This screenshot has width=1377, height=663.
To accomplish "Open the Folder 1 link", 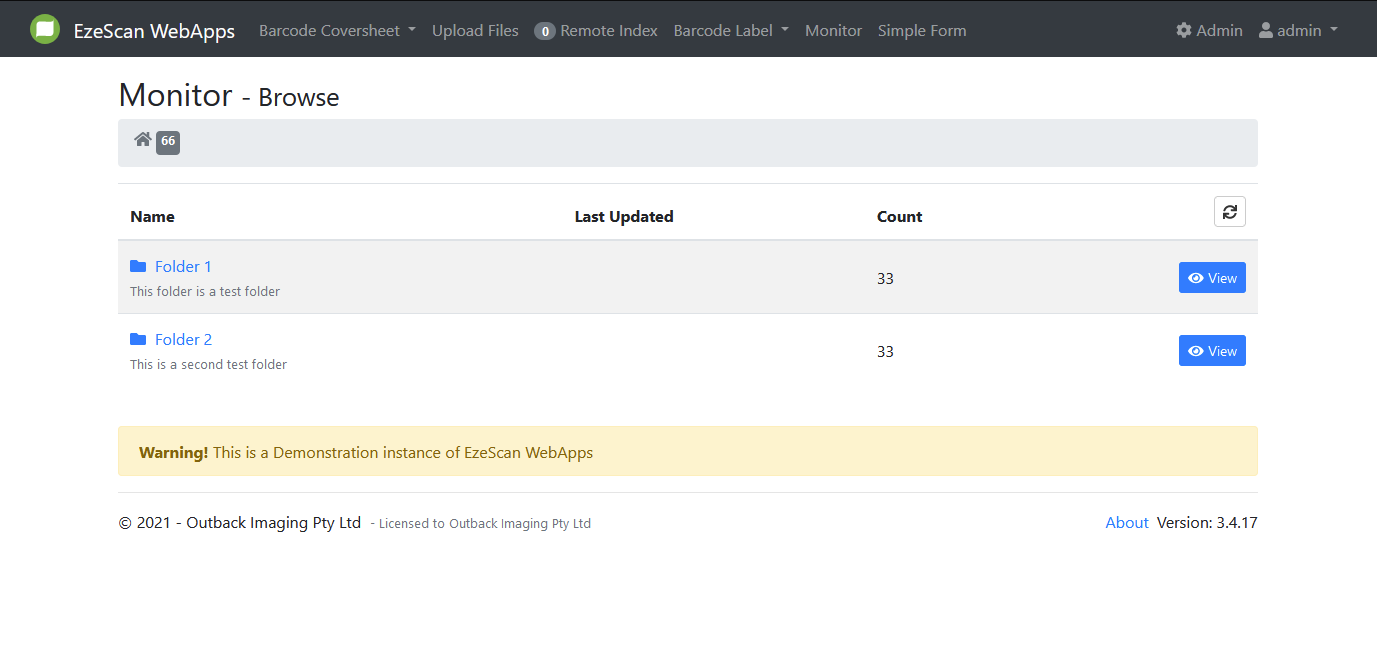I will pyautogui.click(x=183, y=266).
